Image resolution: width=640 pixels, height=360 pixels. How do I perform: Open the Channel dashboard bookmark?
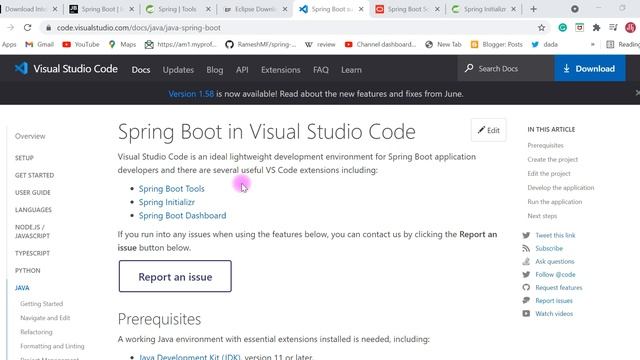[x=380, y=44]
